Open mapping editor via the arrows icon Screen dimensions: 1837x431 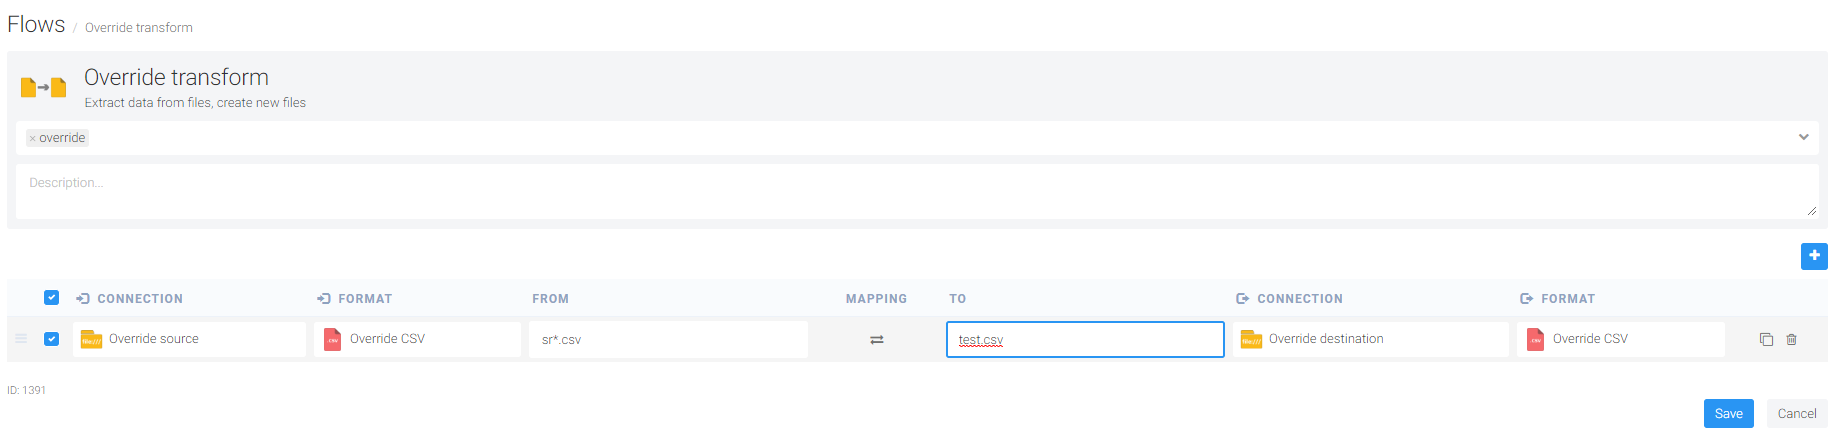[x=876, y=340]
